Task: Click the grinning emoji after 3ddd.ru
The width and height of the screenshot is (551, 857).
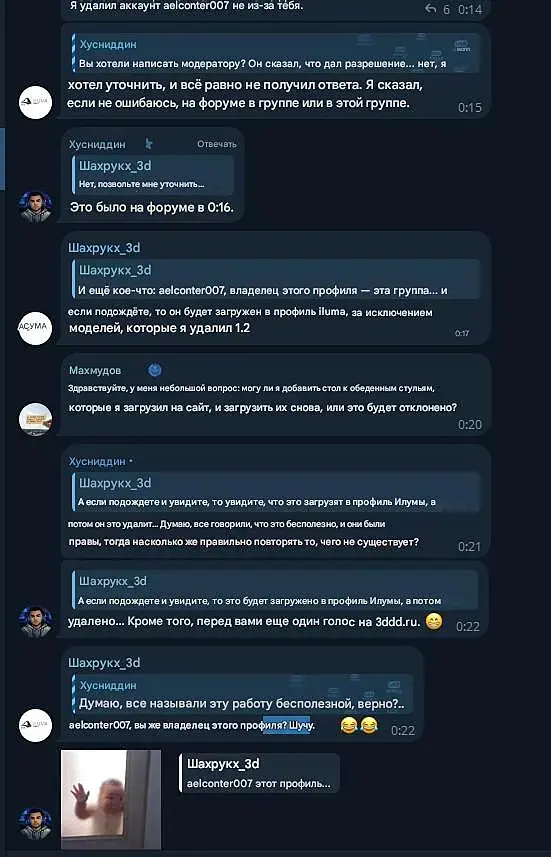Action: tap(434, 621)
